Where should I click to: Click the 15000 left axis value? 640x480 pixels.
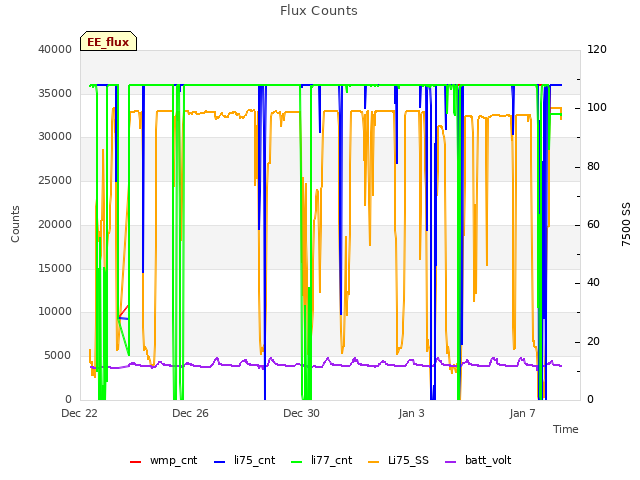[55, 268]
